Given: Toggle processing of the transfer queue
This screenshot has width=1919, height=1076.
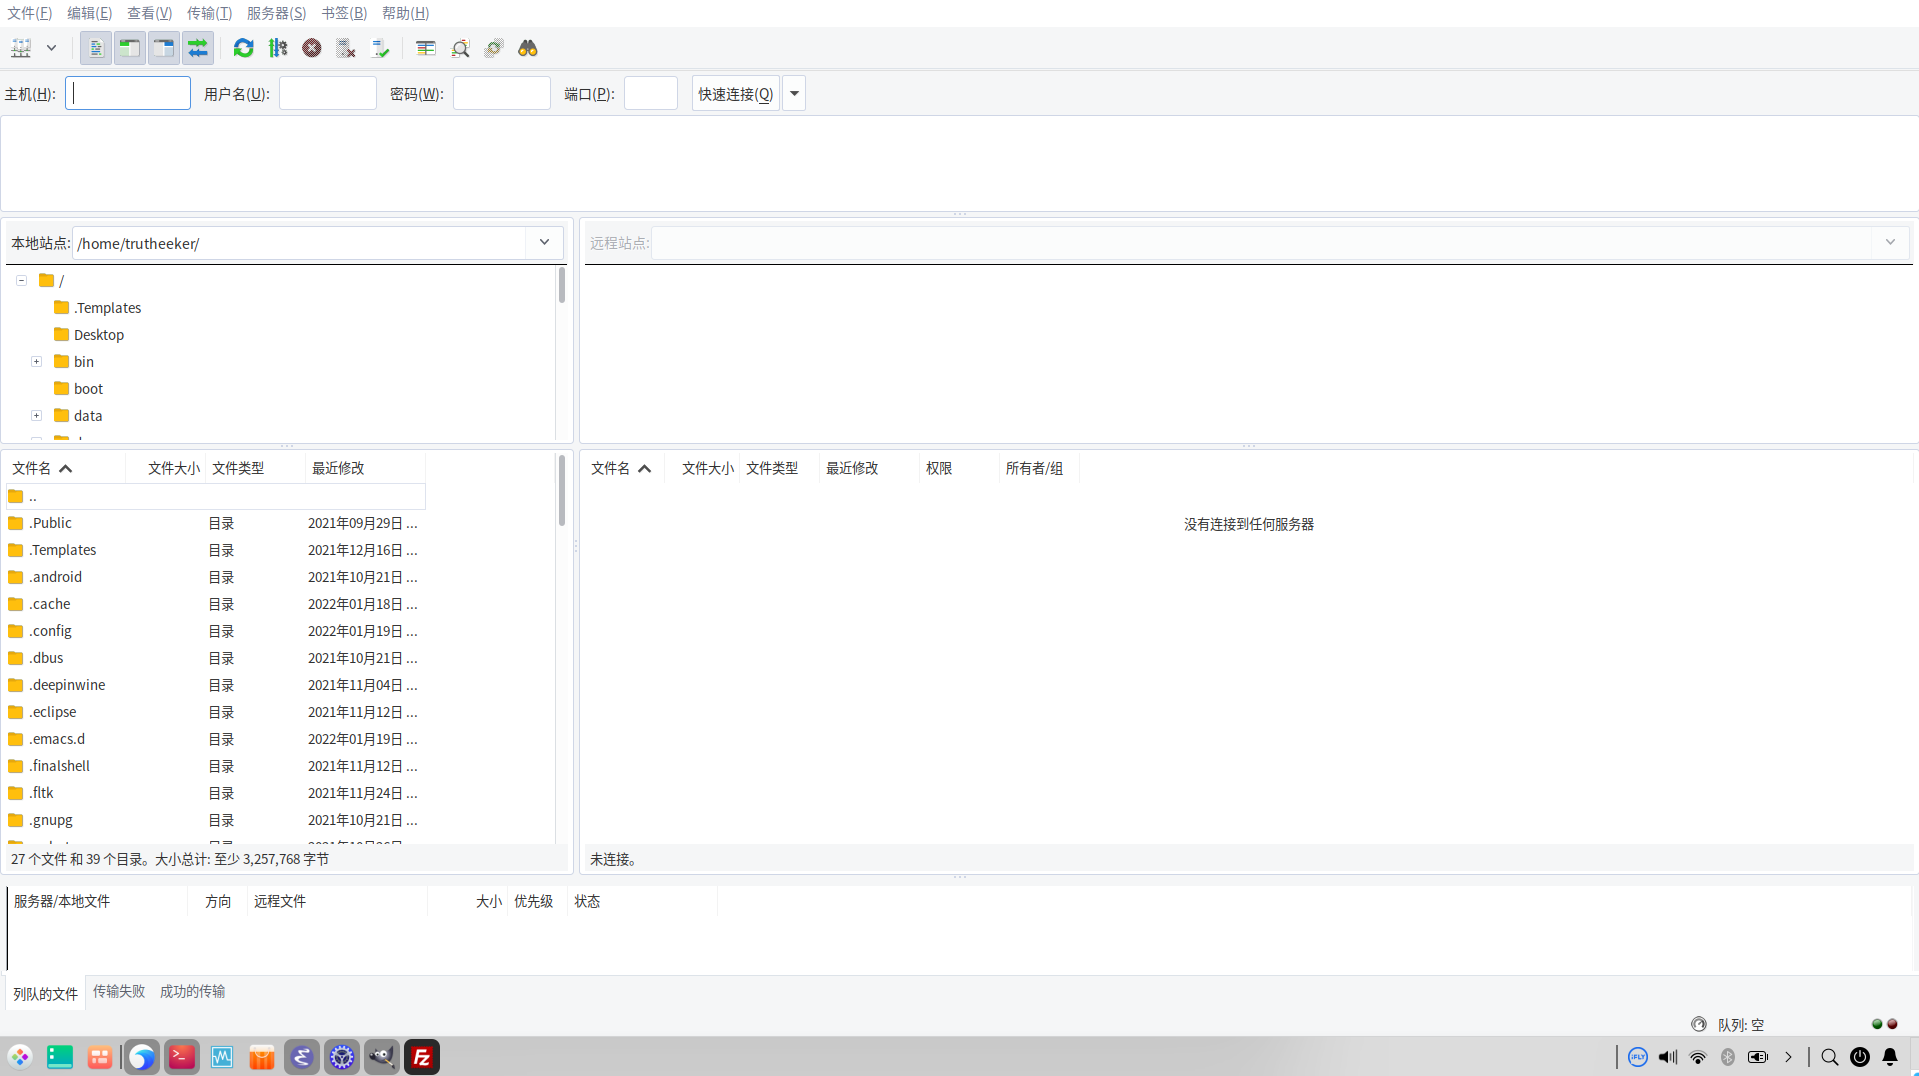Looking at the screenshot, I should click(278, 48).
